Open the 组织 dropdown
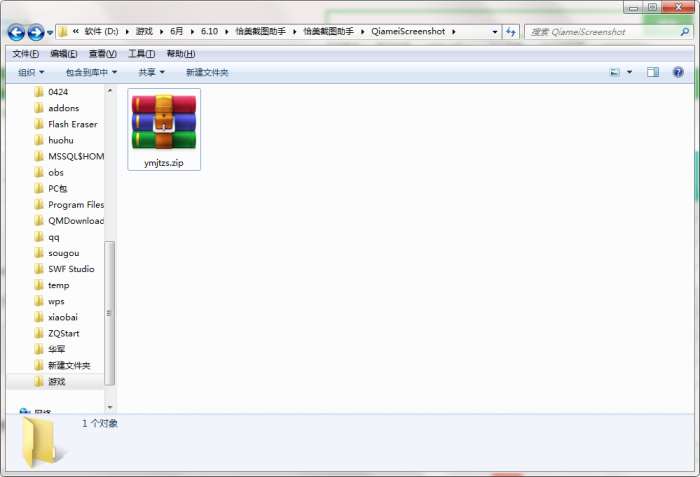Image resolution: width=700 pixels, height=477 pixels. click(x=31, y=72)
